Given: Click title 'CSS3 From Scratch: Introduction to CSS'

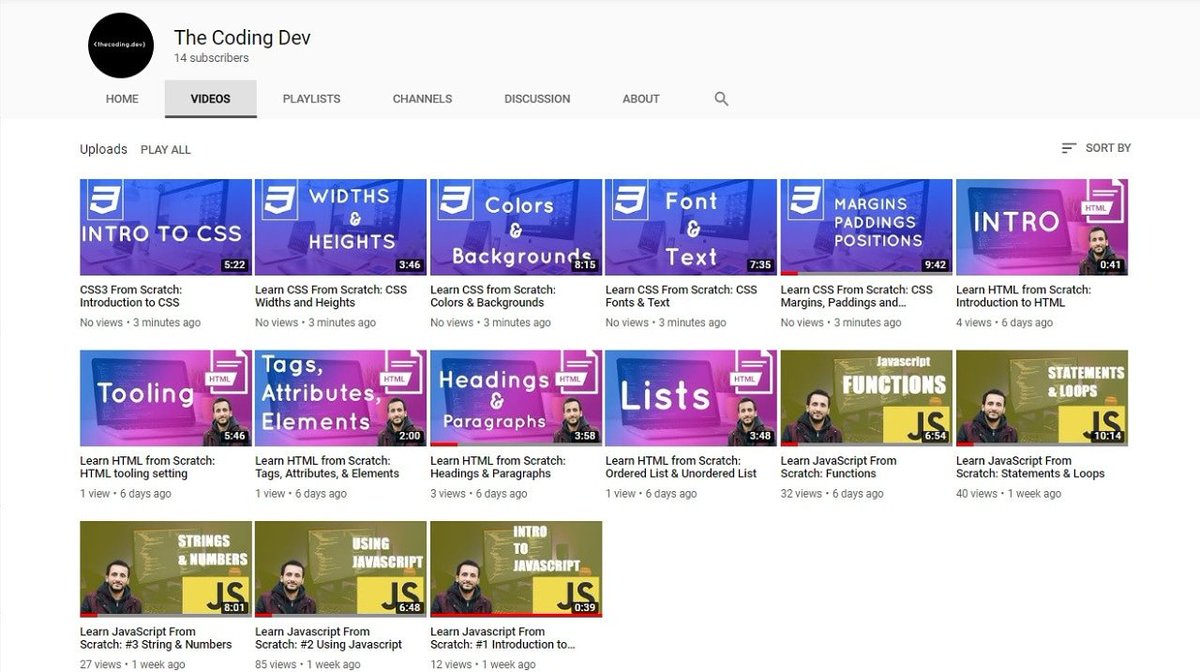Looking at the screenshot, I should (131, 296).
